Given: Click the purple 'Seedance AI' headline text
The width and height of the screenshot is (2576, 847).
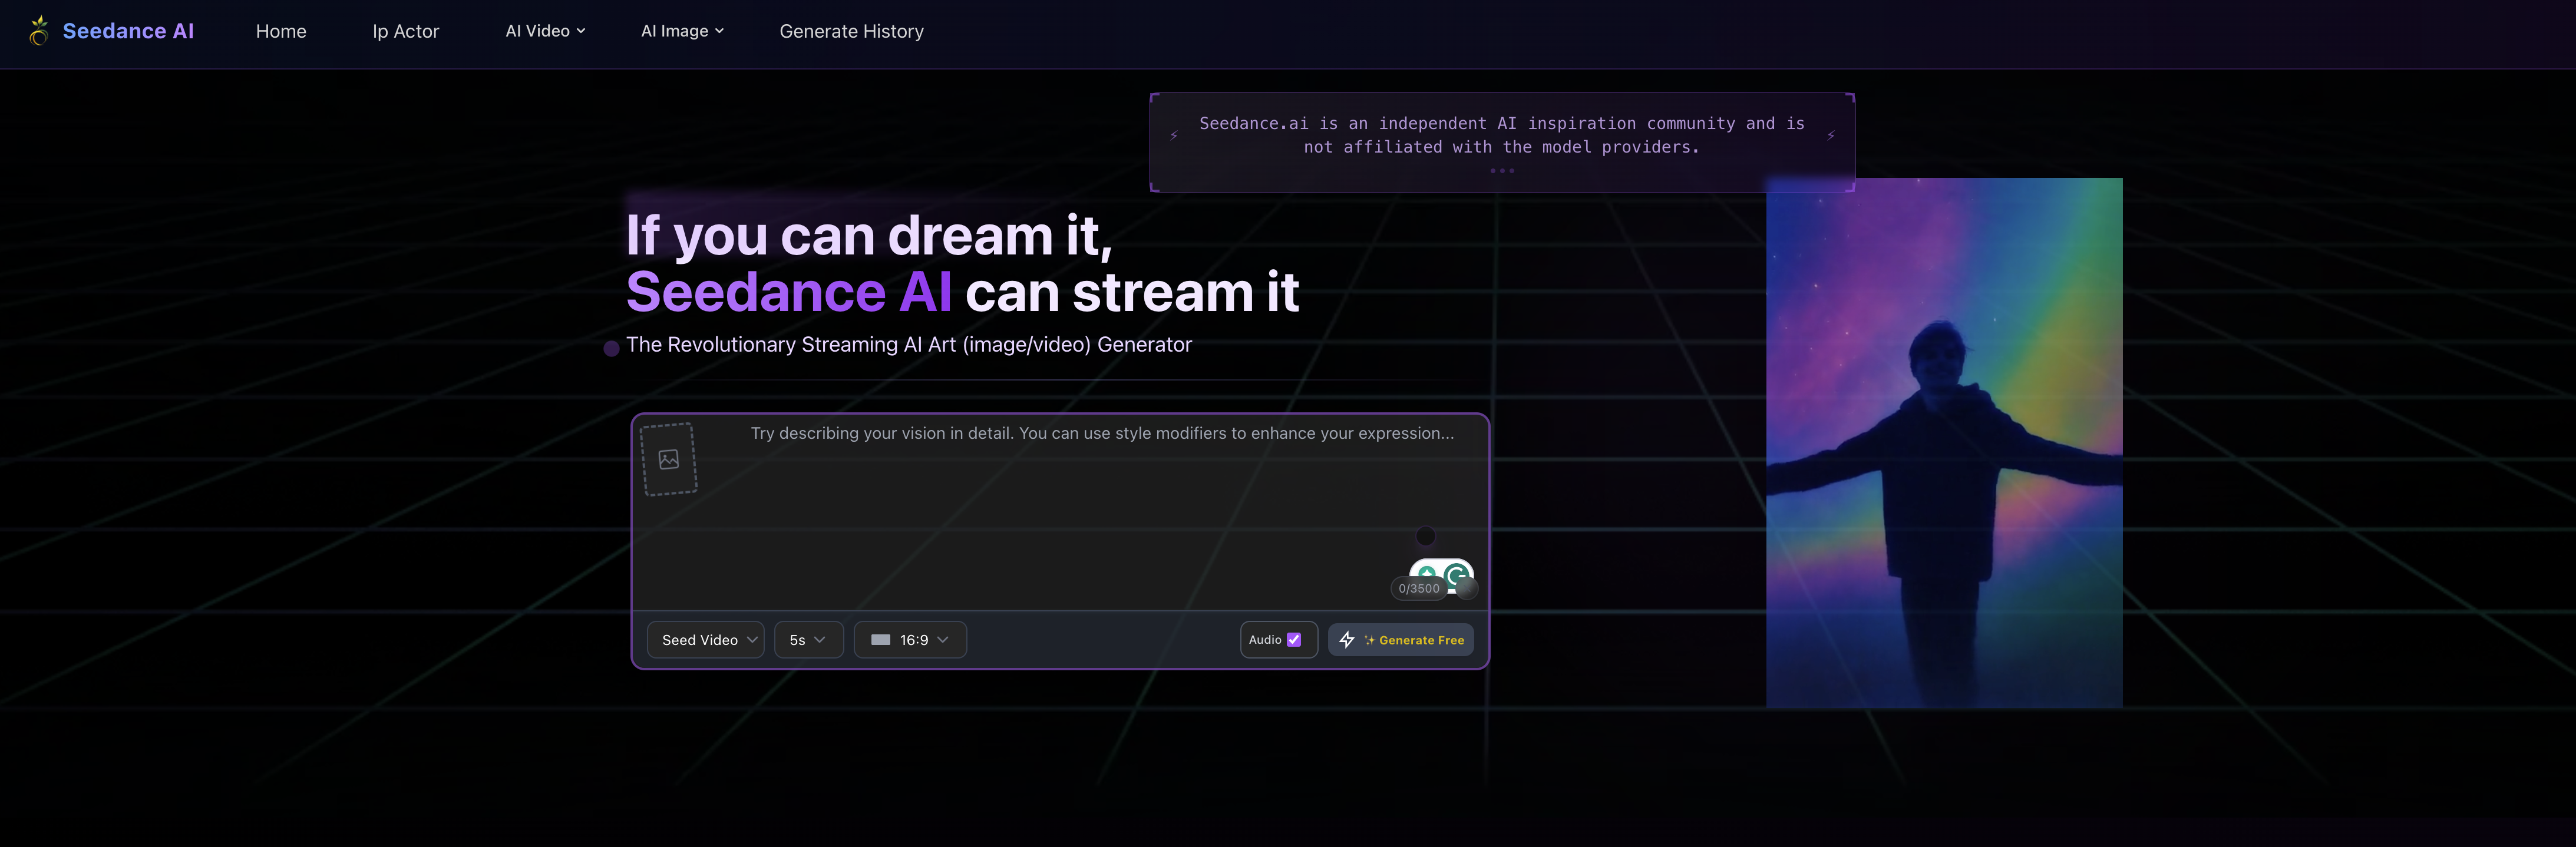Looking at the screenshot, I should pos(789,293).
